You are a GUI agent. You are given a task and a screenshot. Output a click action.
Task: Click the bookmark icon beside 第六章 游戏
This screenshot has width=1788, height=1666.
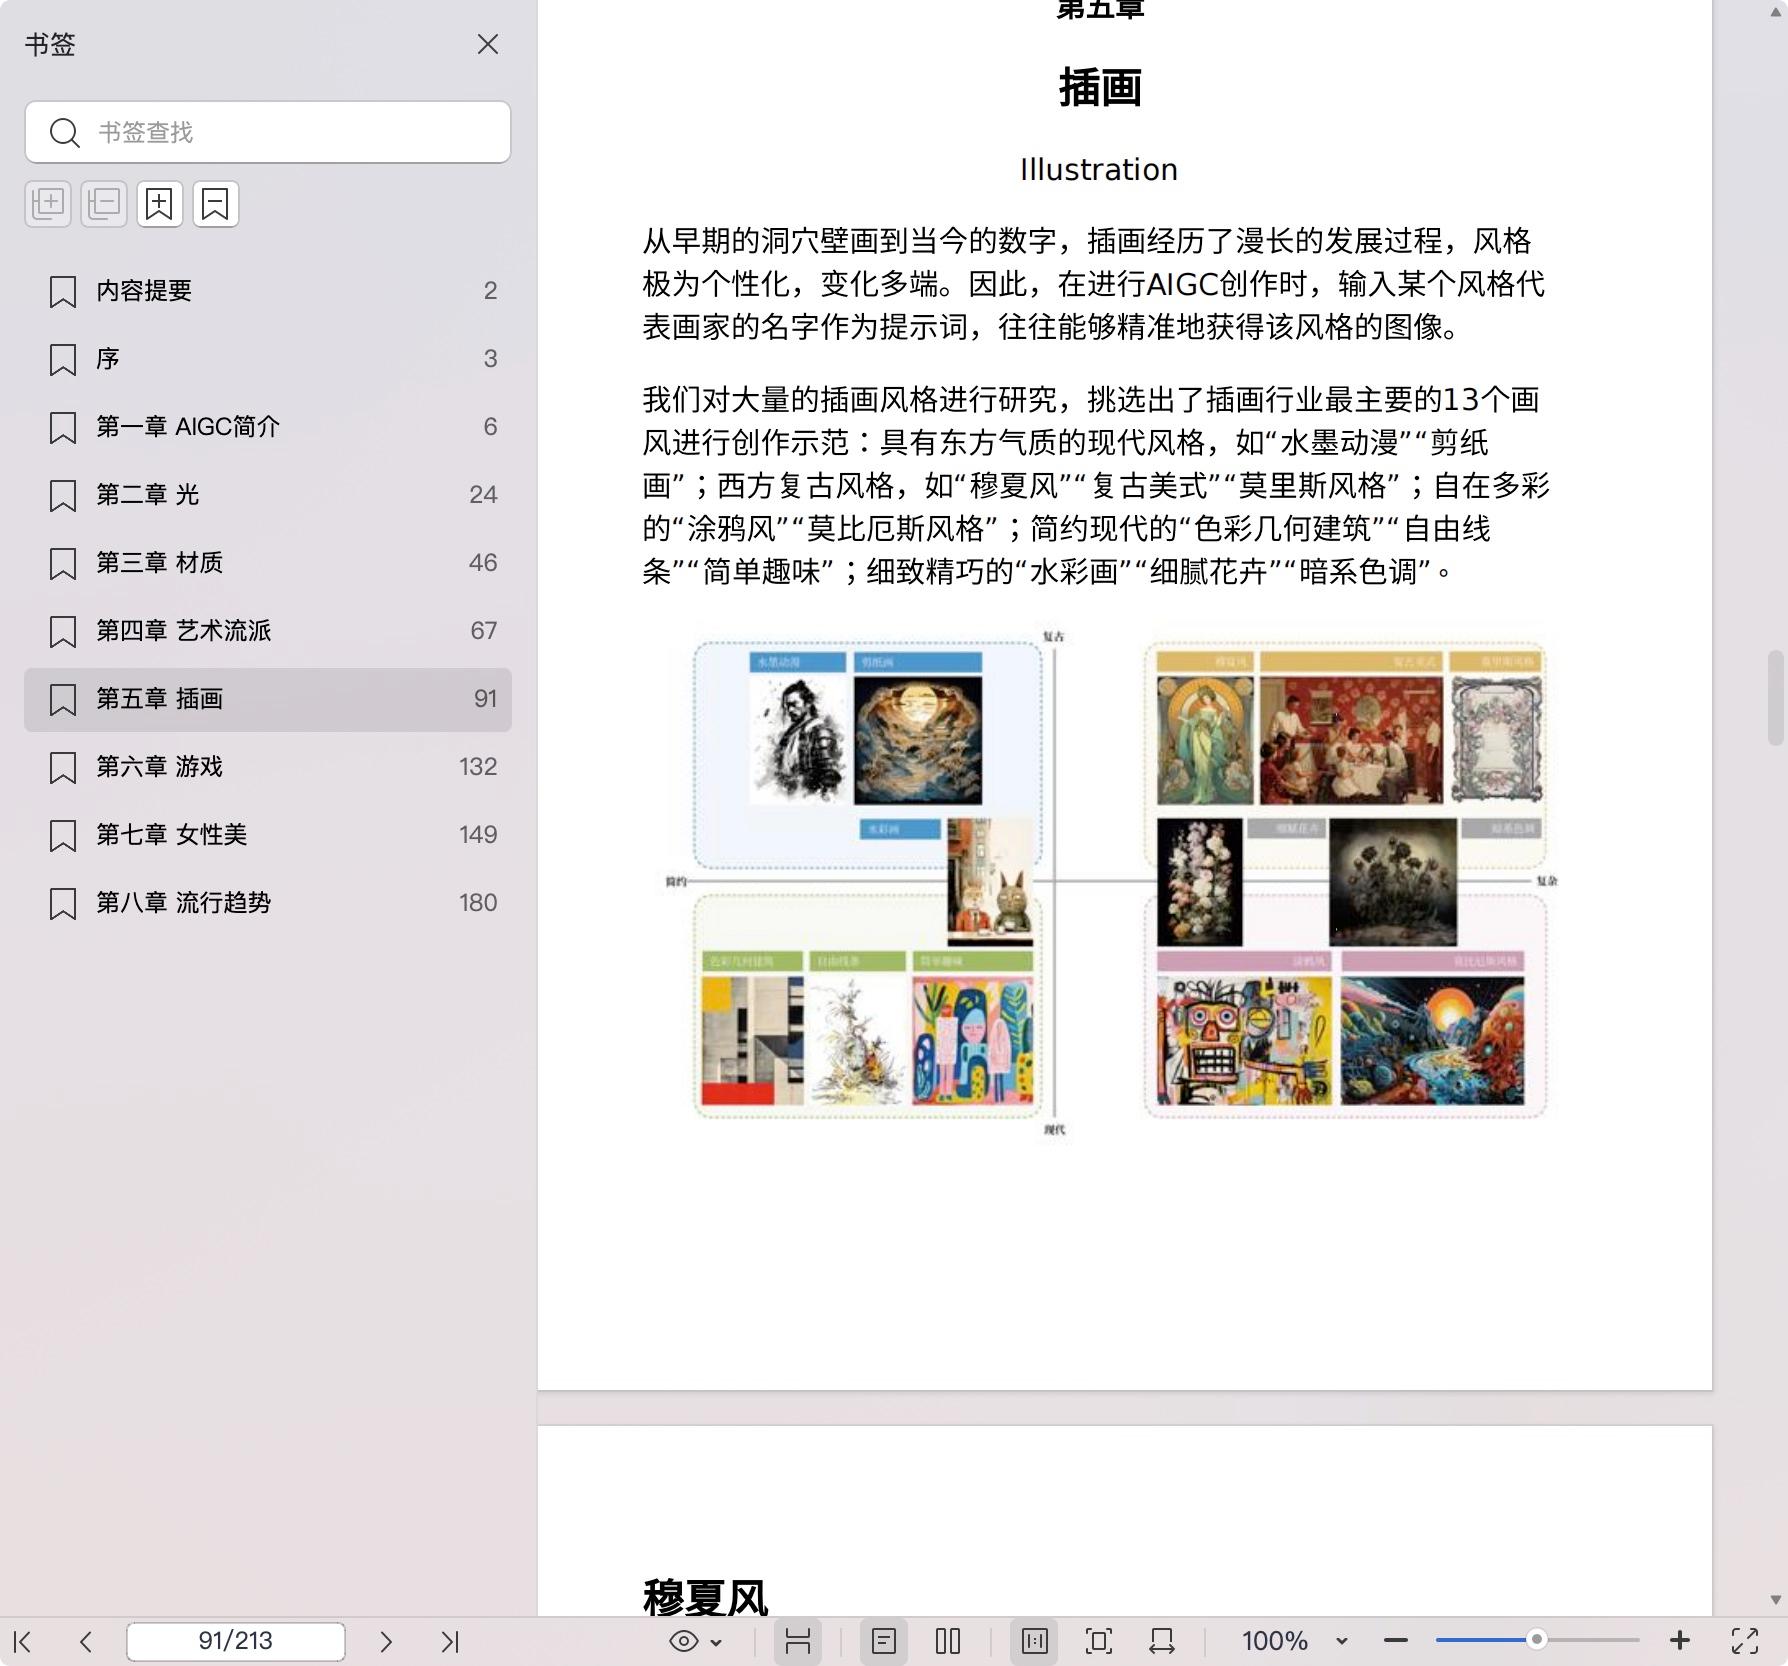[63, 768]
